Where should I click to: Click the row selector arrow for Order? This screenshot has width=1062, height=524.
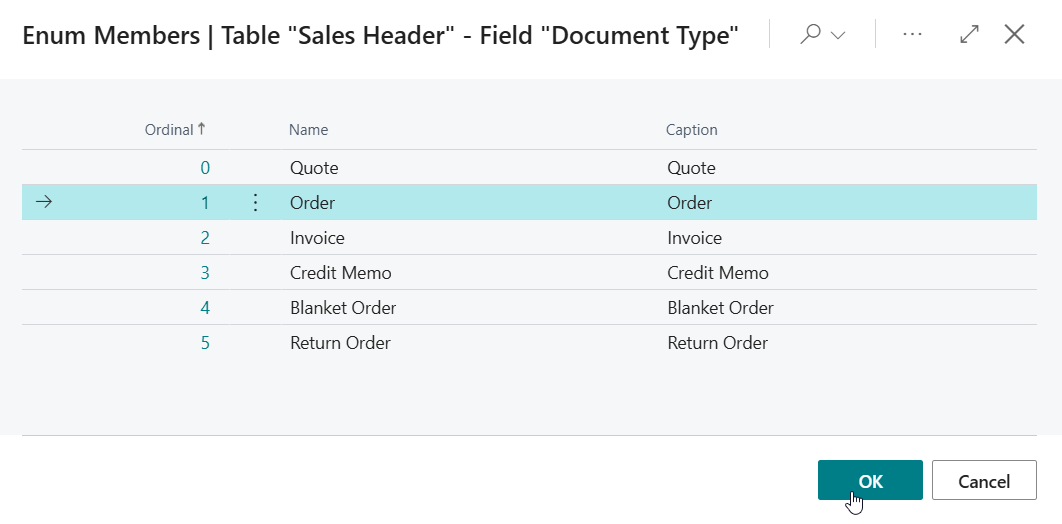43,203
